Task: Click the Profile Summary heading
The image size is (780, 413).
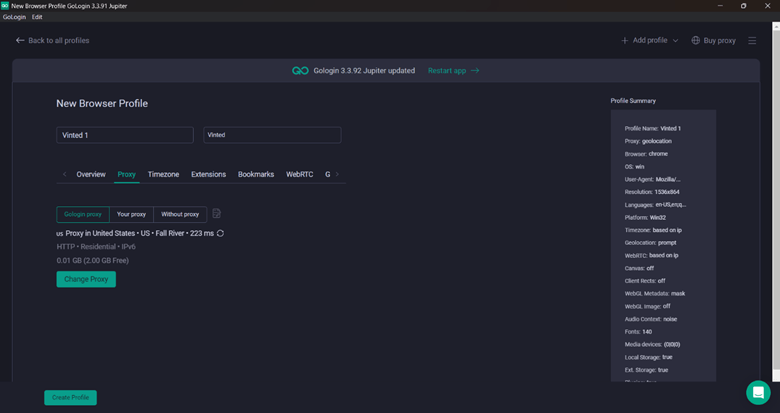Action: (x=633, y=101)
